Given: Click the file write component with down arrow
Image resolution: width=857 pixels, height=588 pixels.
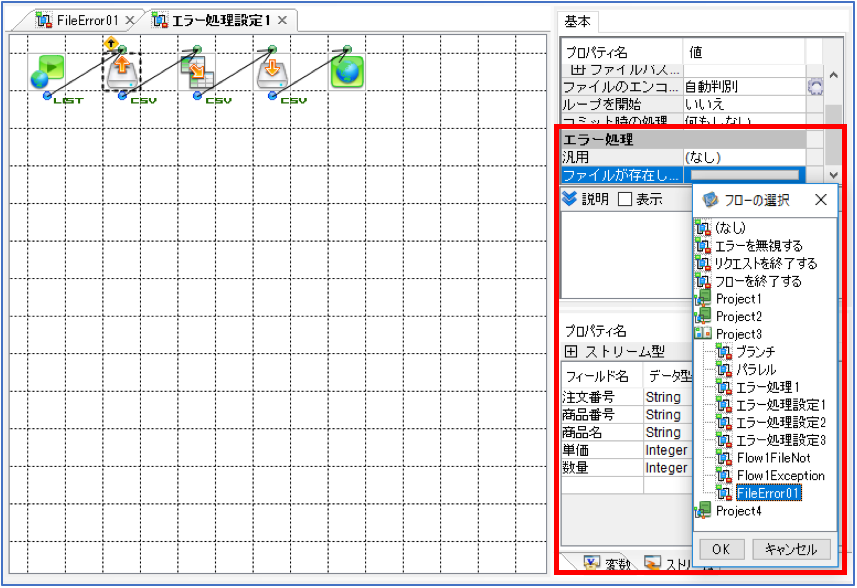Looking at the screenshot, I should pos(272,72).
